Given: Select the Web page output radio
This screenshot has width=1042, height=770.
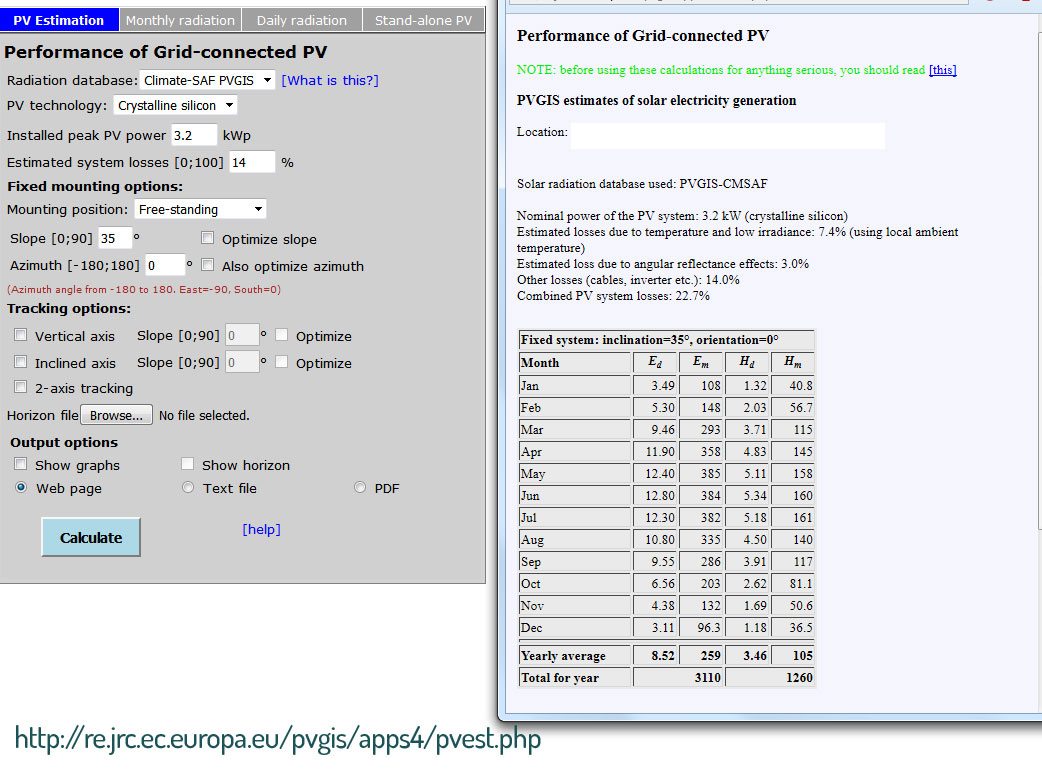Looking at the screenshot, I should 21,488.
